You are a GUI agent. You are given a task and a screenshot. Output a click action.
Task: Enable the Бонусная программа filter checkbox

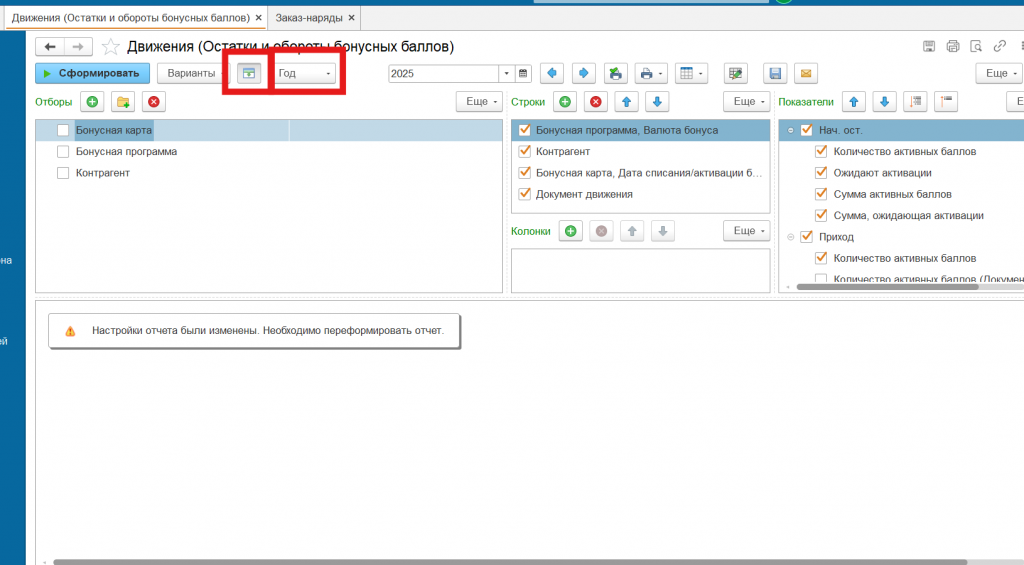(x=63, y=152)
